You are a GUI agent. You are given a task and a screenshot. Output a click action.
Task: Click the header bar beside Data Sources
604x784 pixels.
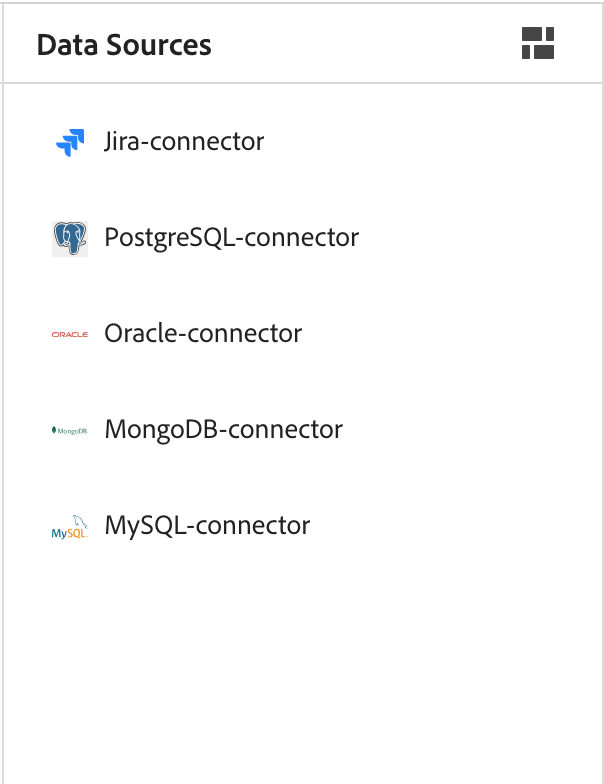[x=360, y=44]
